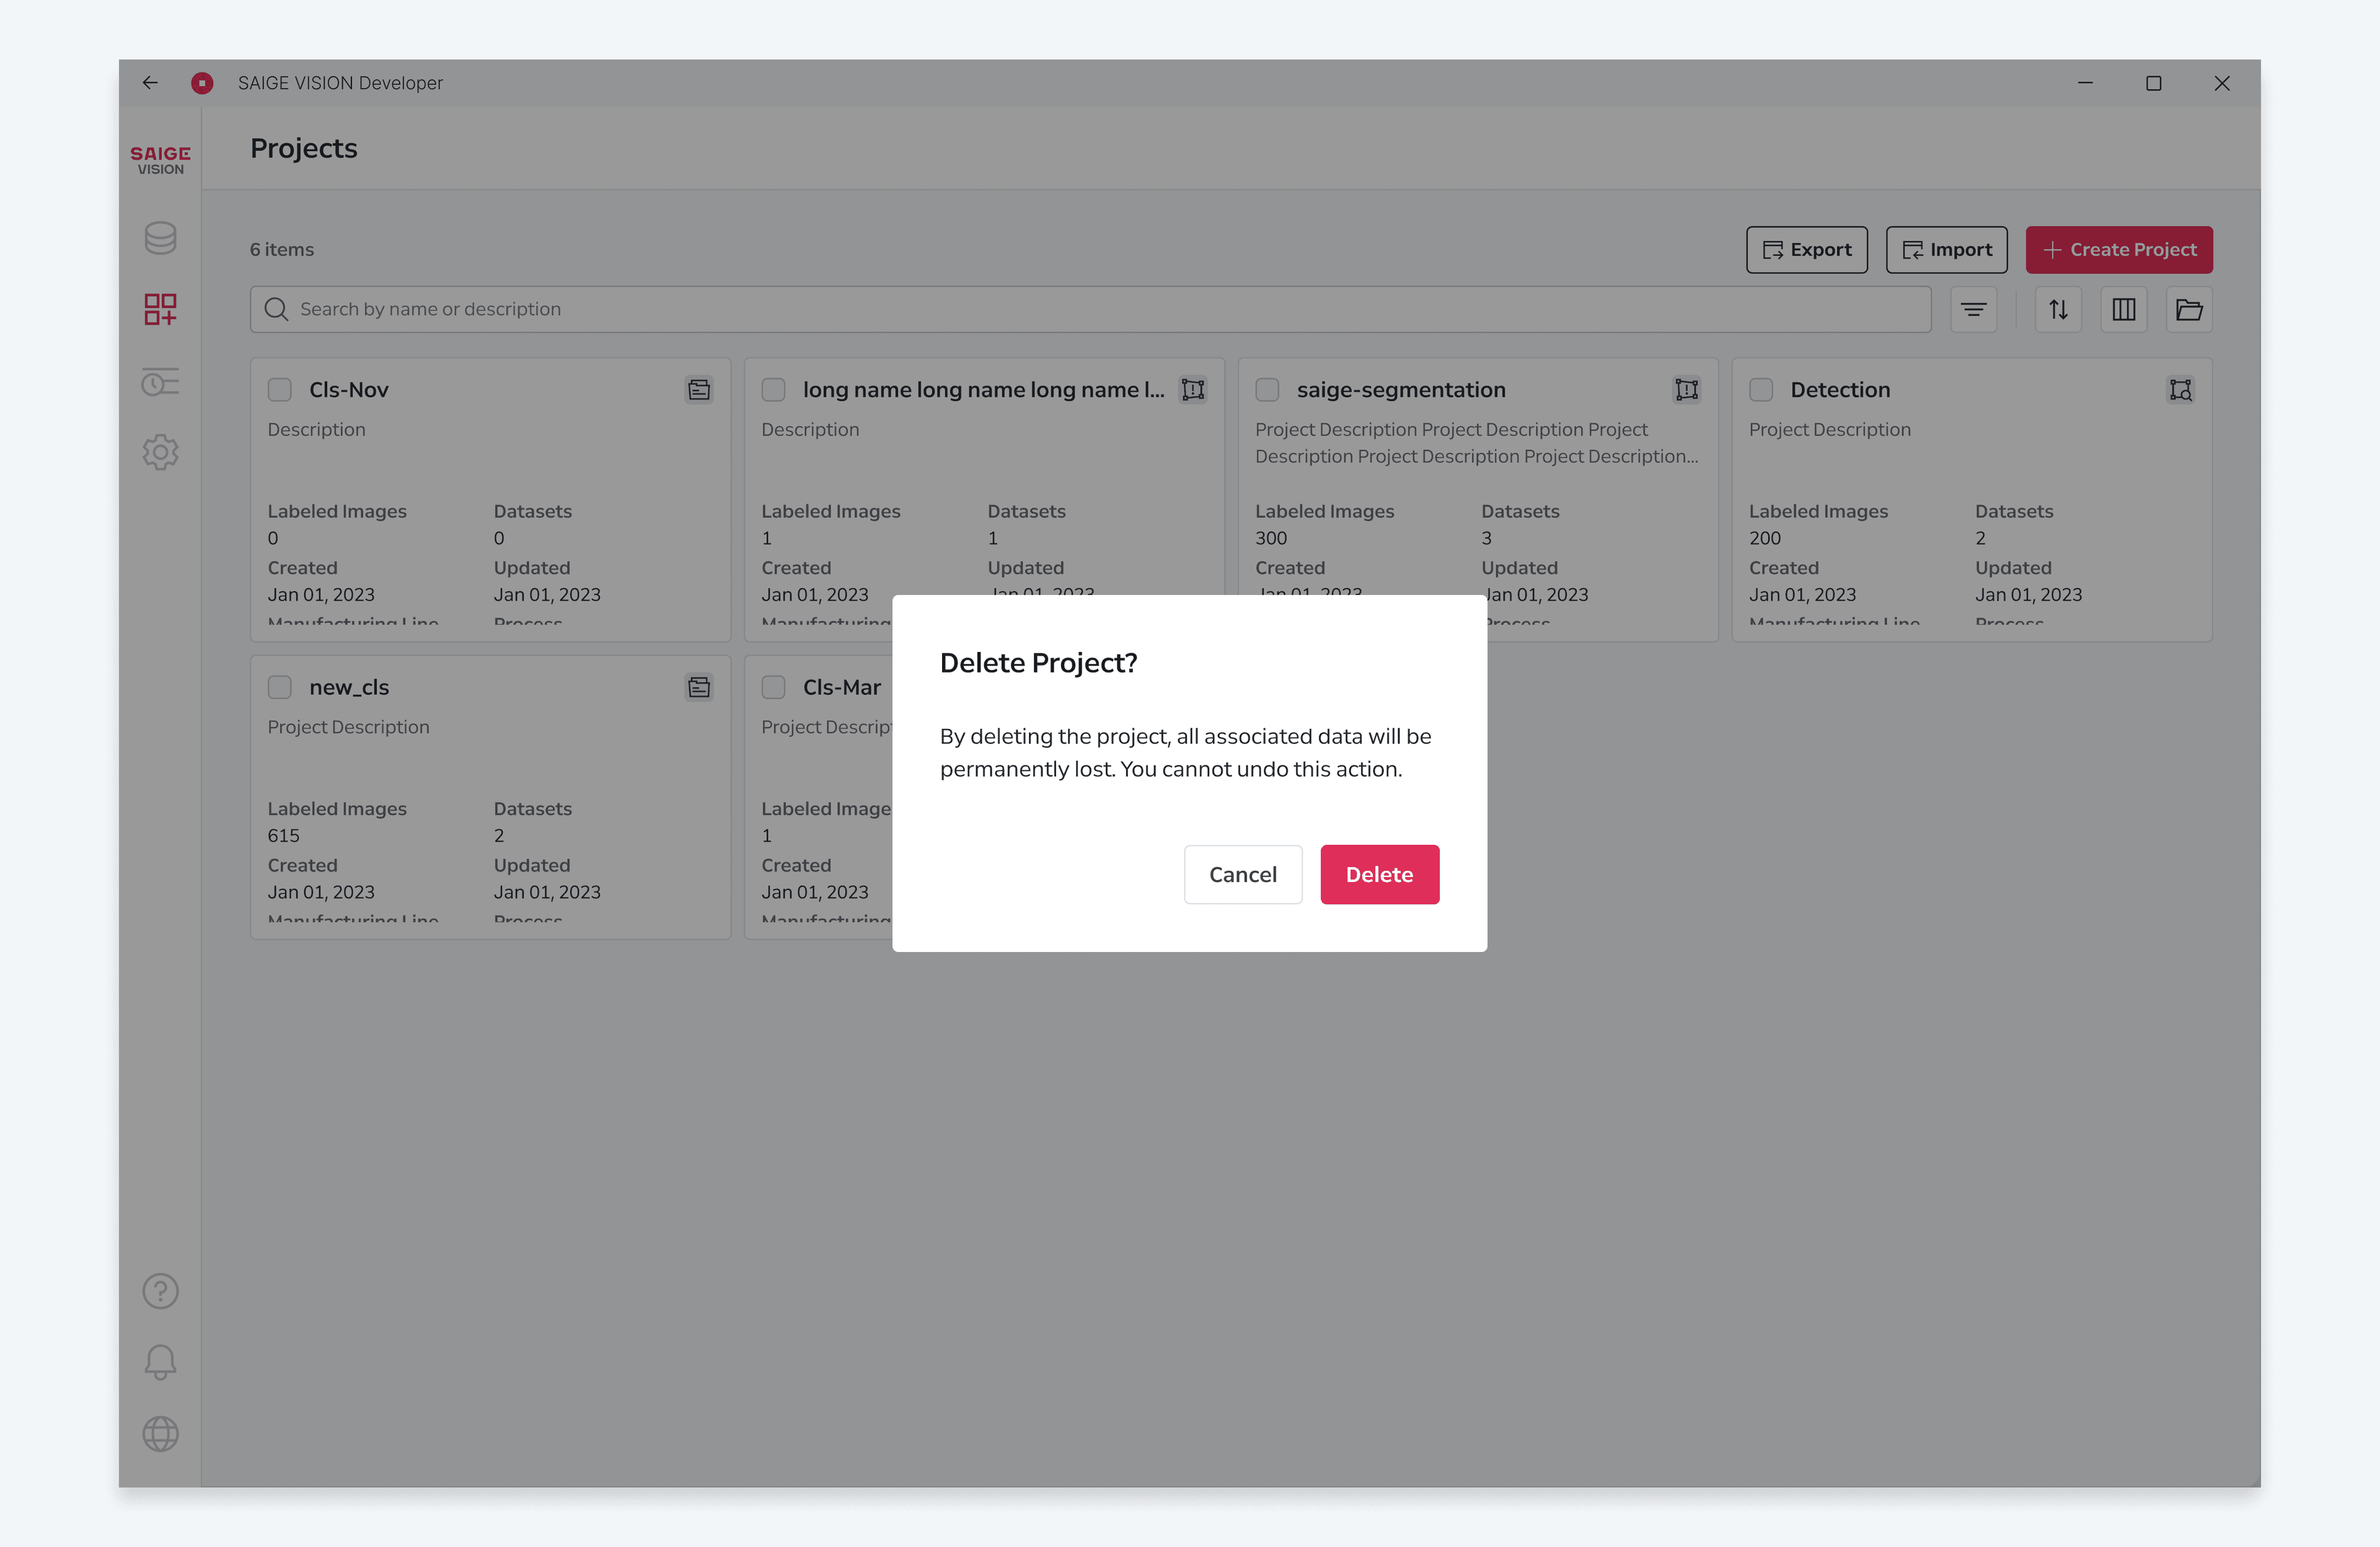Image resolution: width=2380 pixels, height=1547 pixels.
Task: Click segmentation icon on long name card
Action: coord(1192,390)
